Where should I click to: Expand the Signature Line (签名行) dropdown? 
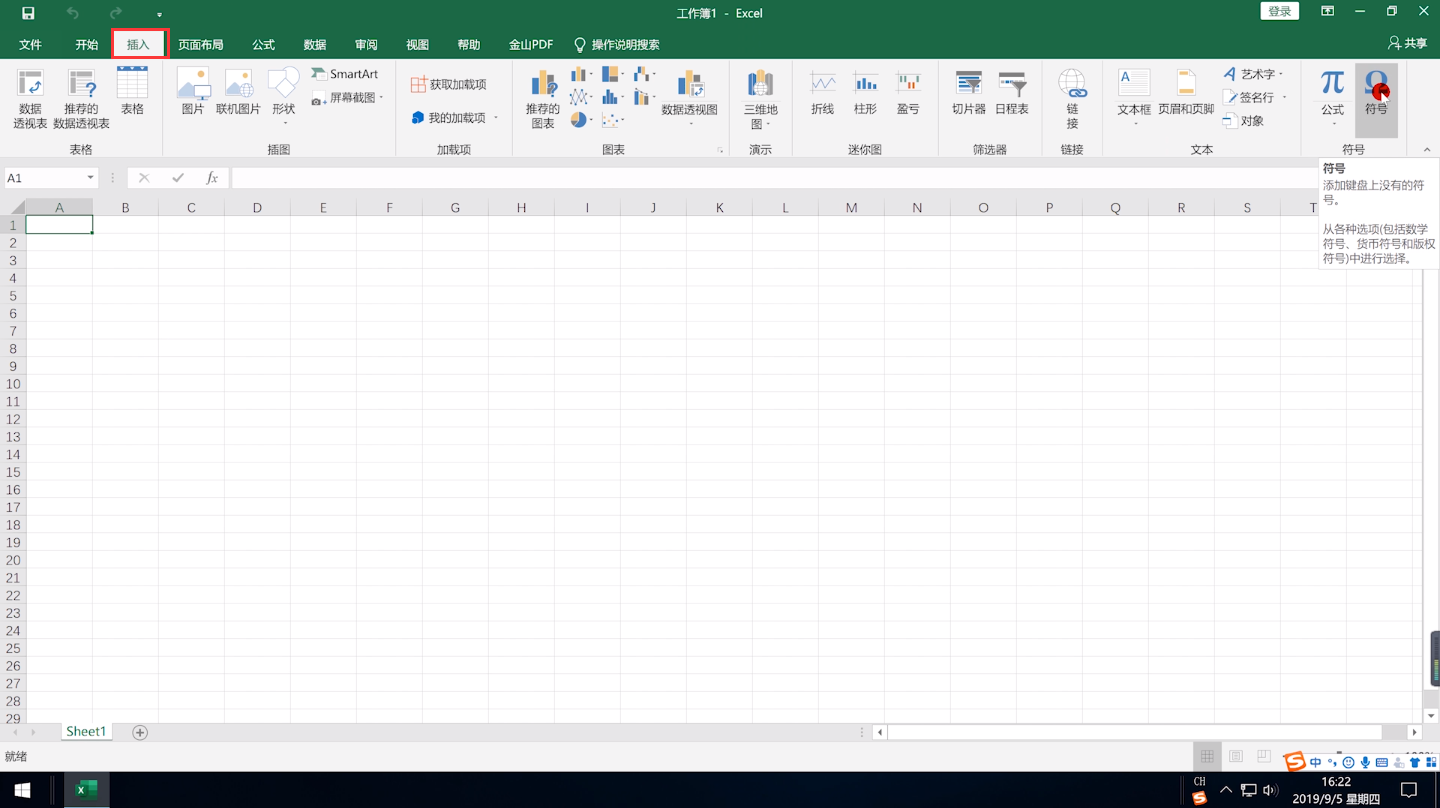(1284, 98)
